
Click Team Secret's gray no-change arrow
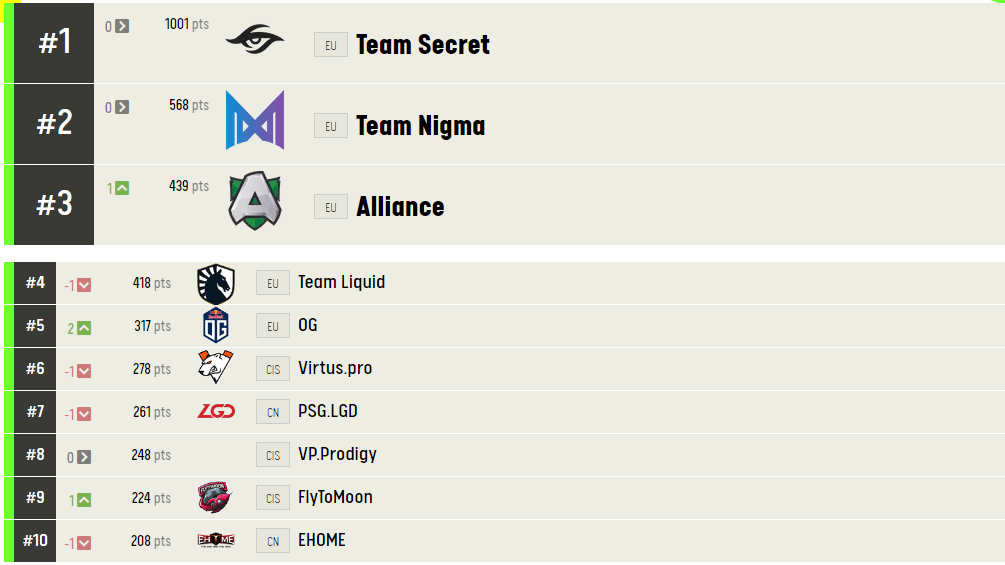tap(122, 26)
